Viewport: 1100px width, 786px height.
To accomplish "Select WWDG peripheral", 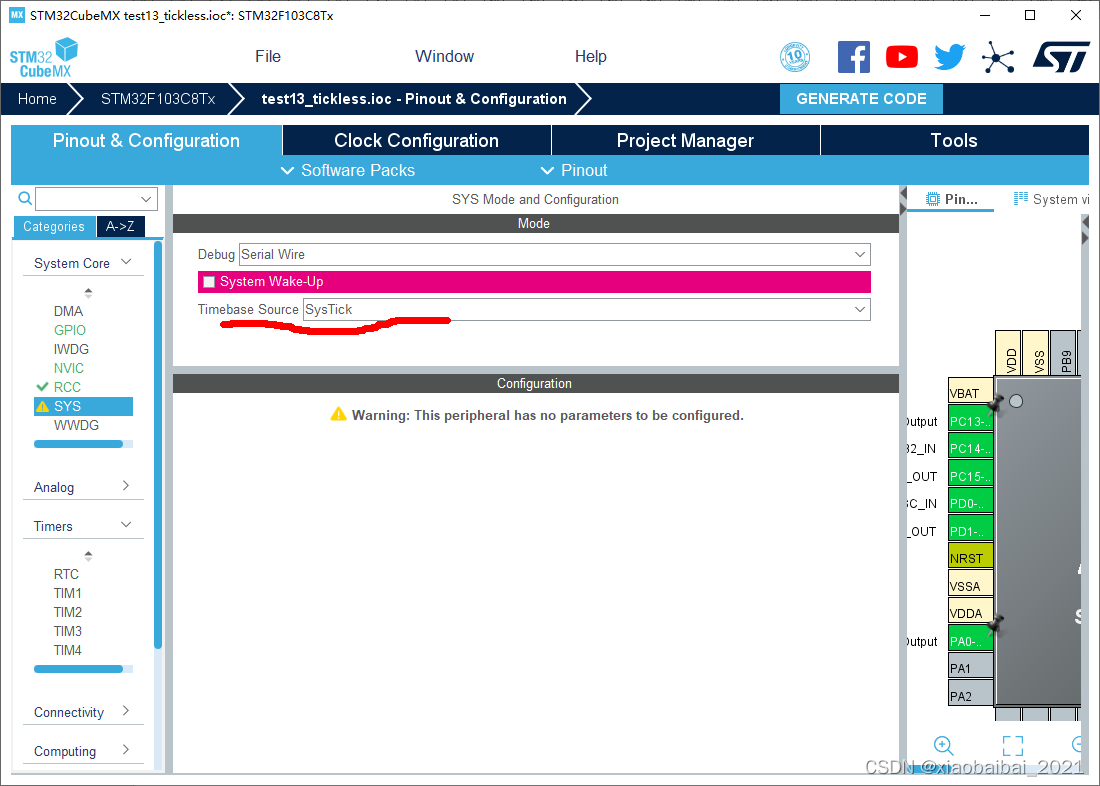I will pyautogui.click(x=76, y=425).
